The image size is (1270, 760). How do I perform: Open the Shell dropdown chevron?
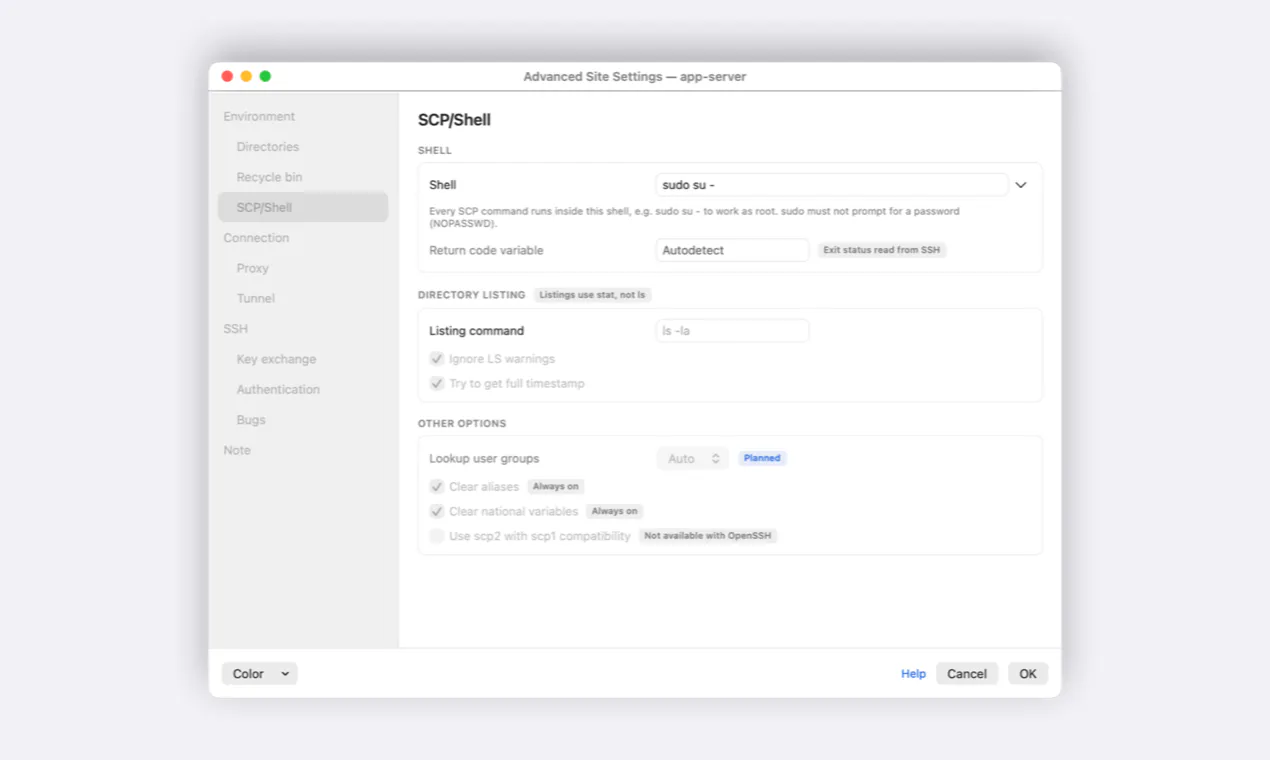(x=1021, y=185)
